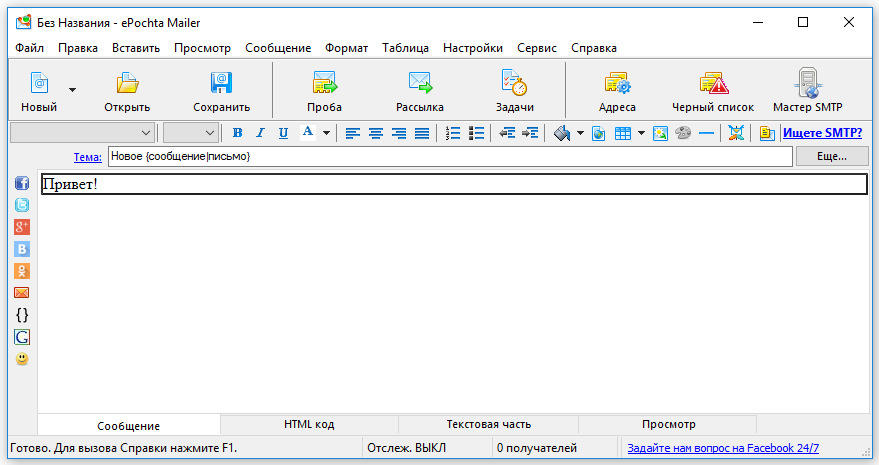Click the Google+ sidebar icon

[x=22, y=227]
